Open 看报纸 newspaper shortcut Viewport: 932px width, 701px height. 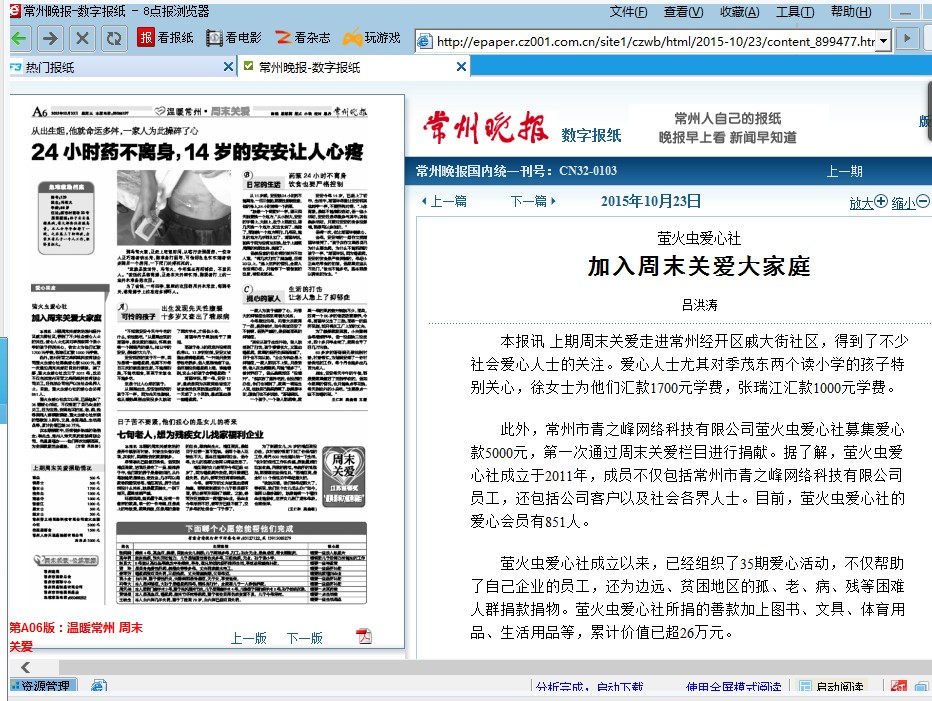click(166, 38)
